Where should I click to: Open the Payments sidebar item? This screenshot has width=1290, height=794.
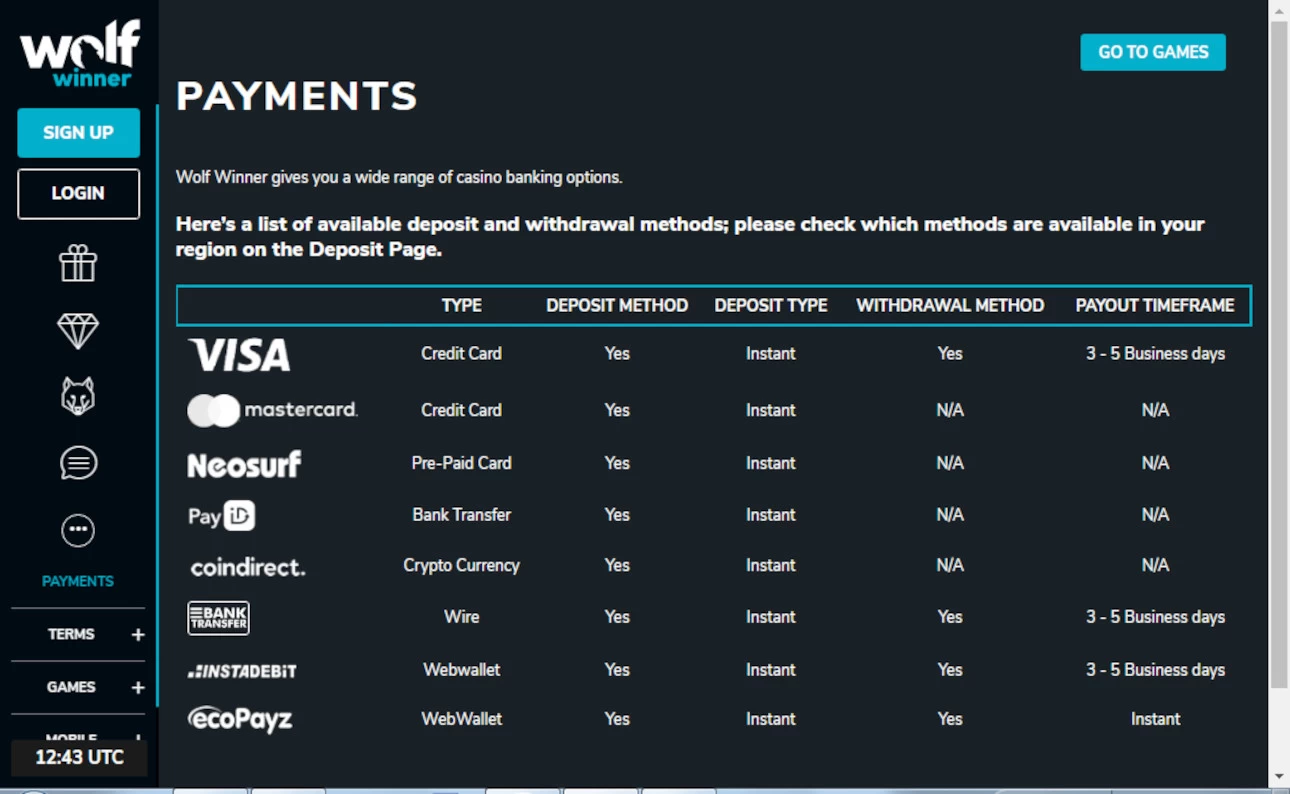coord(78,581)
